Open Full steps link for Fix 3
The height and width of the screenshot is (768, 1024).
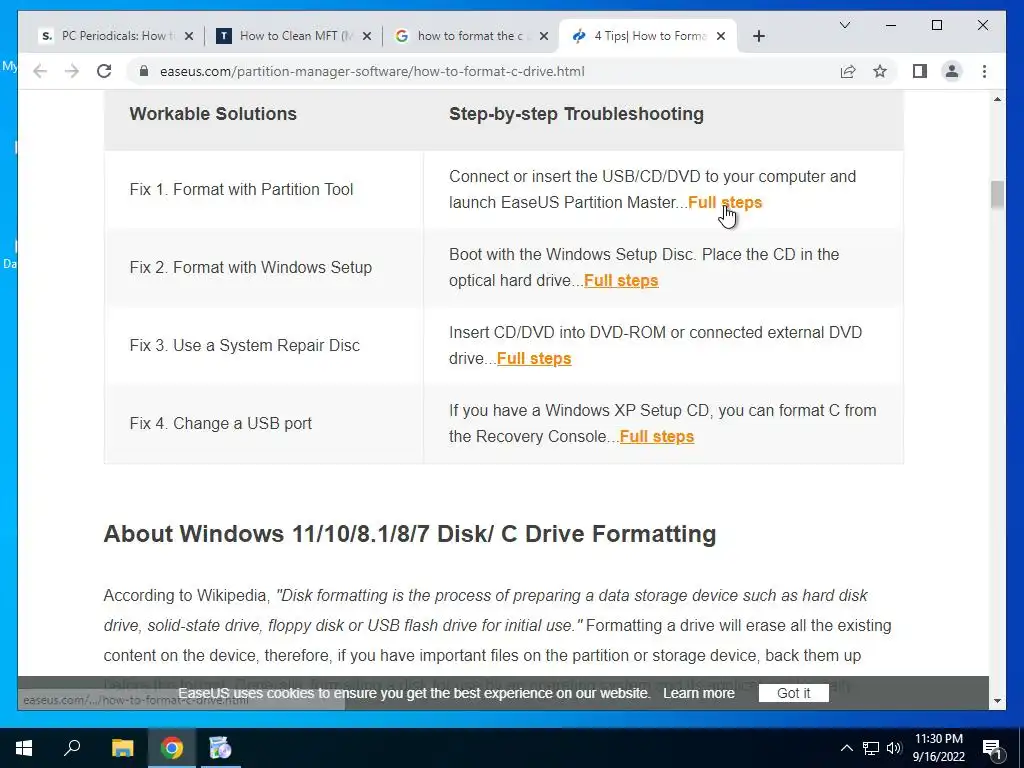(534, 359)
